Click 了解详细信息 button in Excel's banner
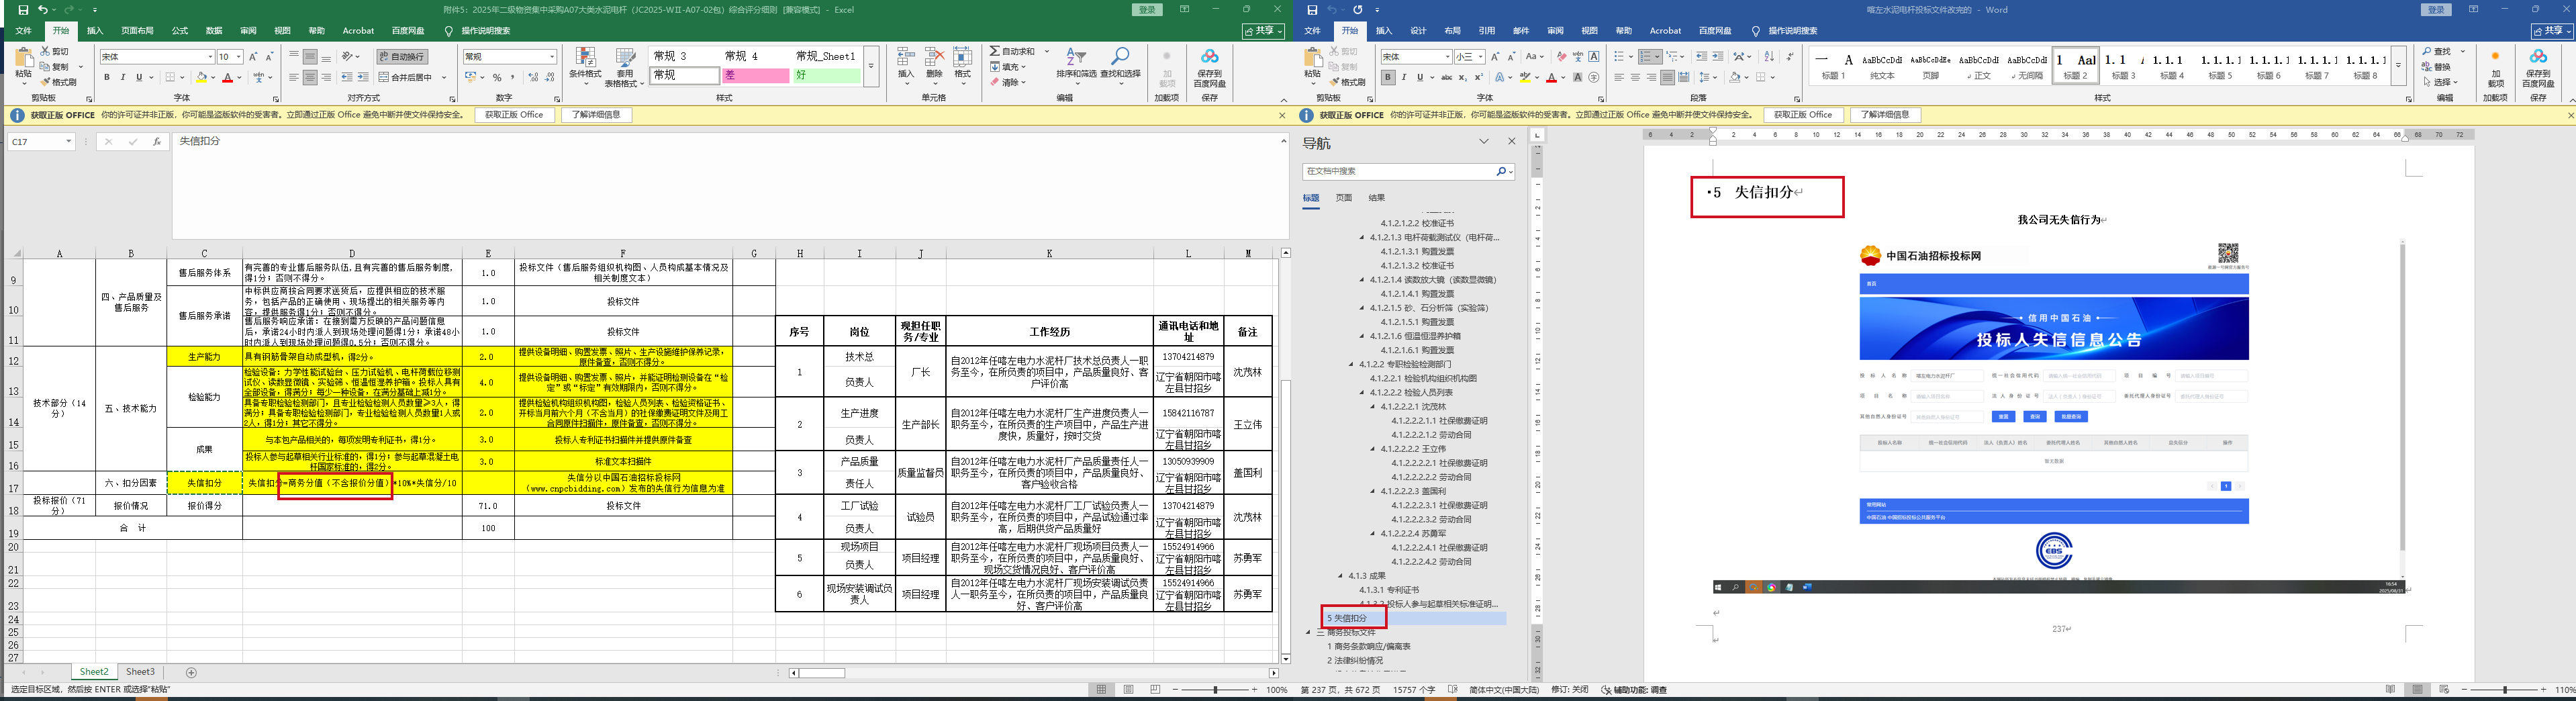Screen dimensions: 2576x701 click(x=596, y=115)
